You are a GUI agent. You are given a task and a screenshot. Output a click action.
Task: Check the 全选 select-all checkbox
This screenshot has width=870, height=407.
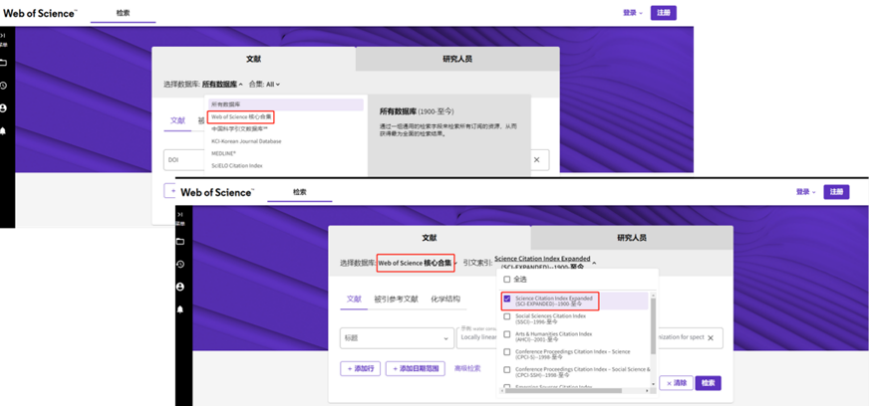[x=507, y=279]
